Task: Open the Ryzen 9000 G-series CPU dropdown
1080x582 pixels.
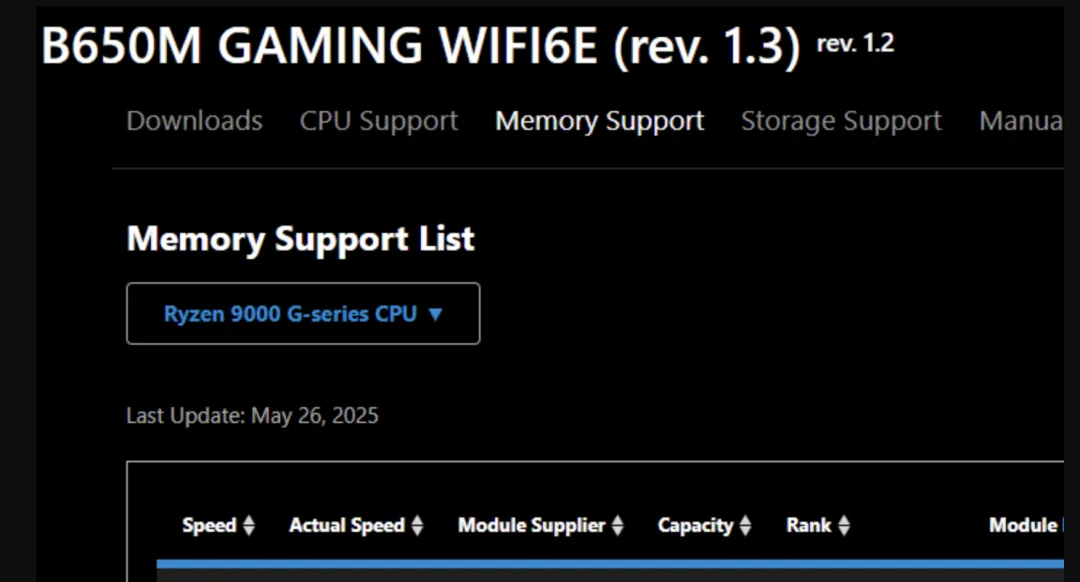Action: (x=302, y=313)
